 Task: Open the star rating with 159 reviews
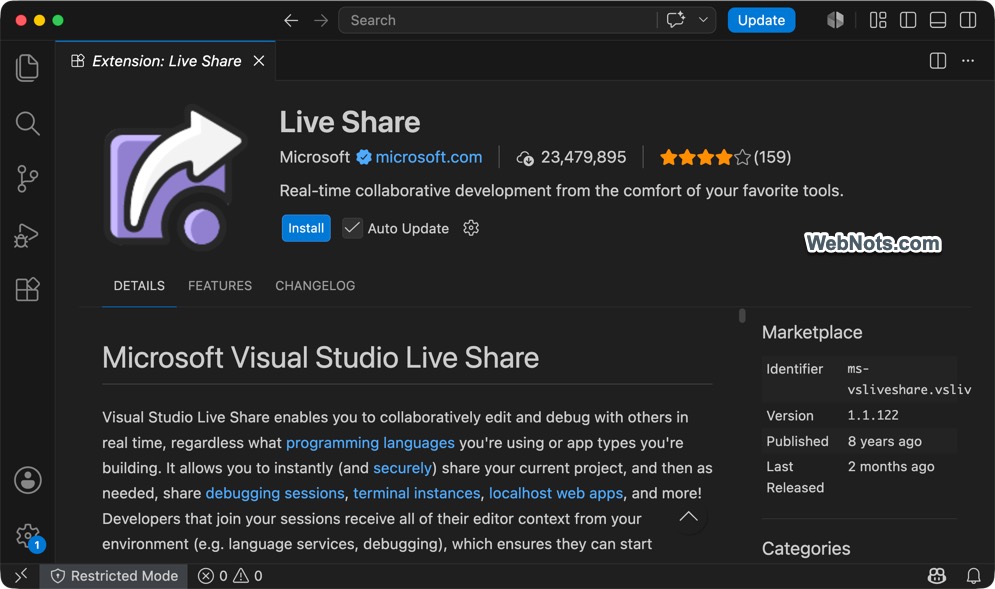[725, 157]
